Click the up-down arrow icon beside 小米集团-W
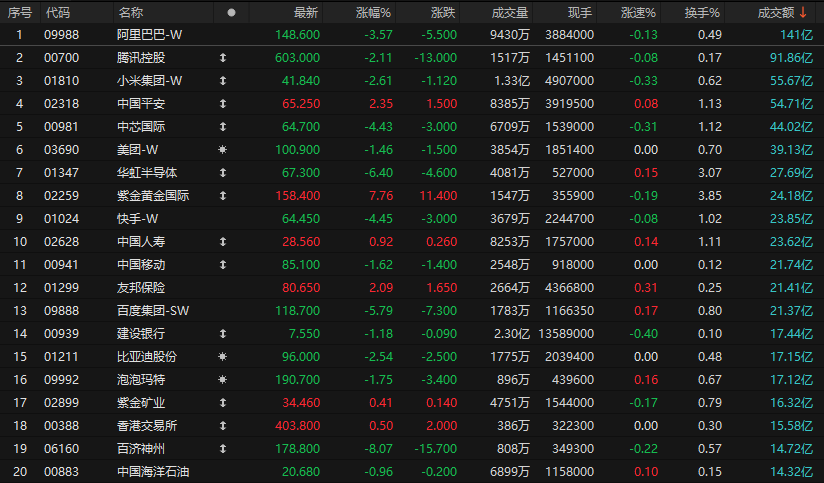This screenshot has width=824, height=483. point(223,81)
